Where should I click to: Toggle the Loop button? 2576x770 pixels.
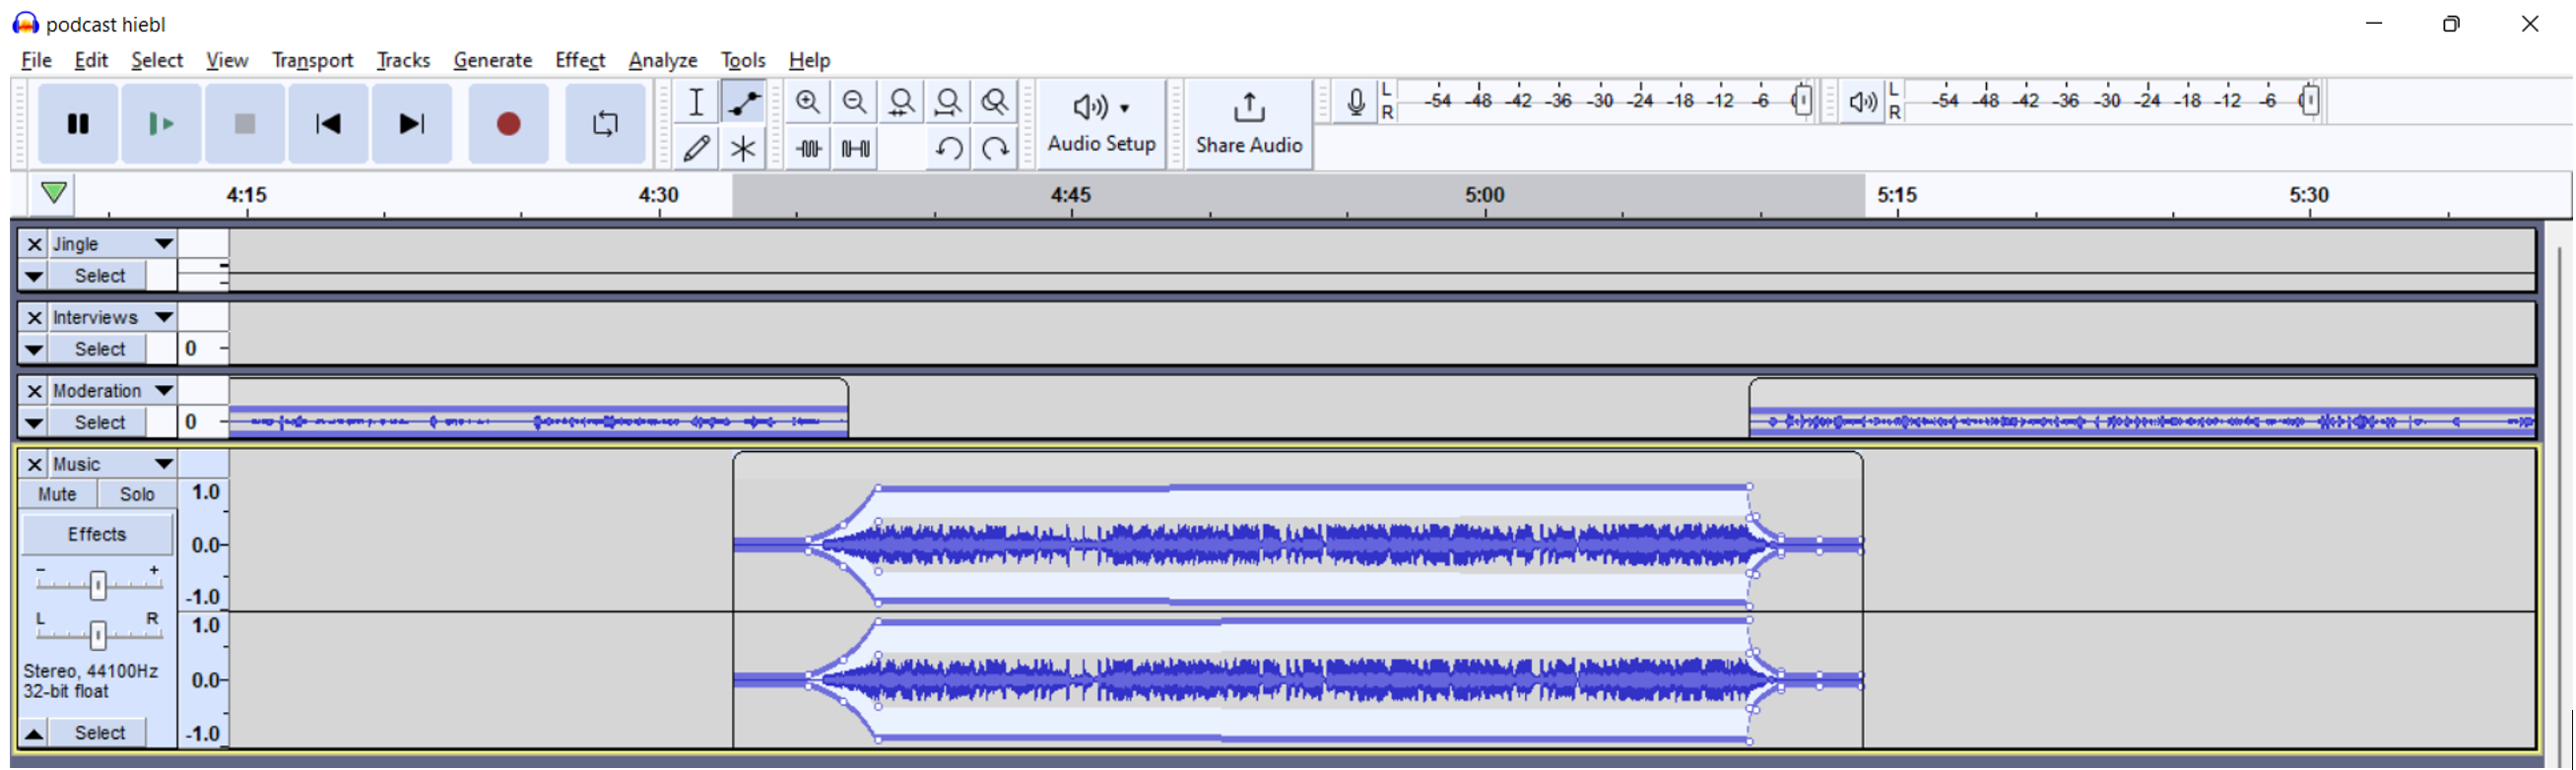coord(605,124)
